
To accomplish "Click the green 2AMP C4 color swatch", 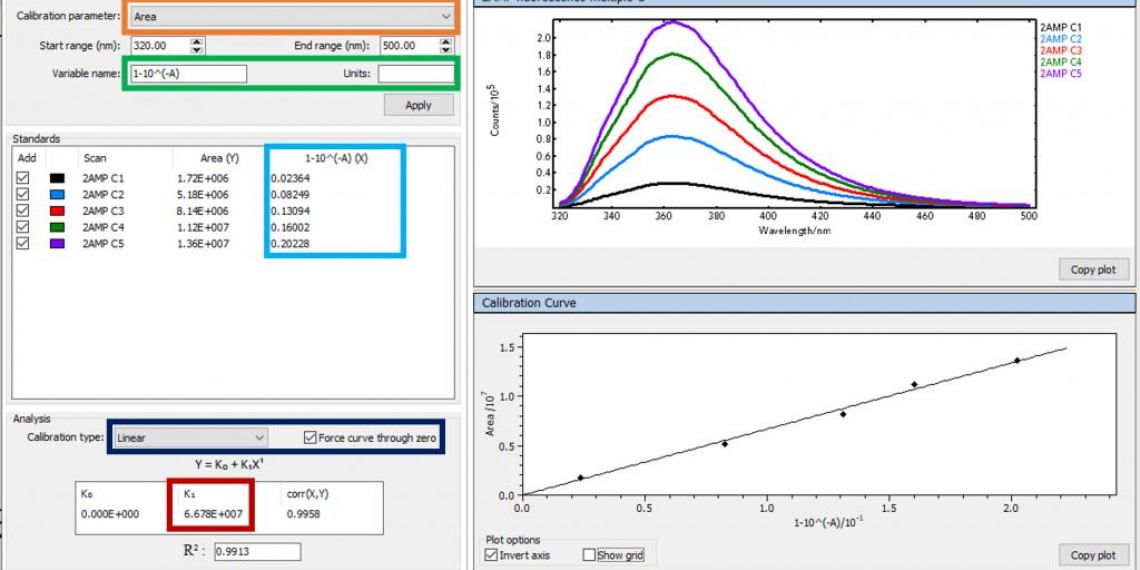I will tap(57, 227).
